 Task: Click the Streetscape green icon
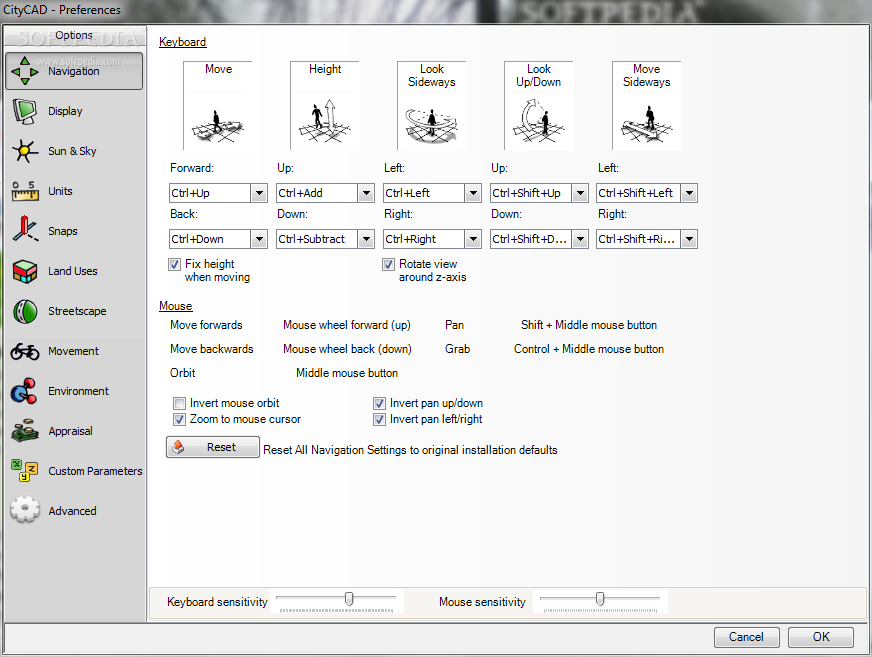click(24, 312)
